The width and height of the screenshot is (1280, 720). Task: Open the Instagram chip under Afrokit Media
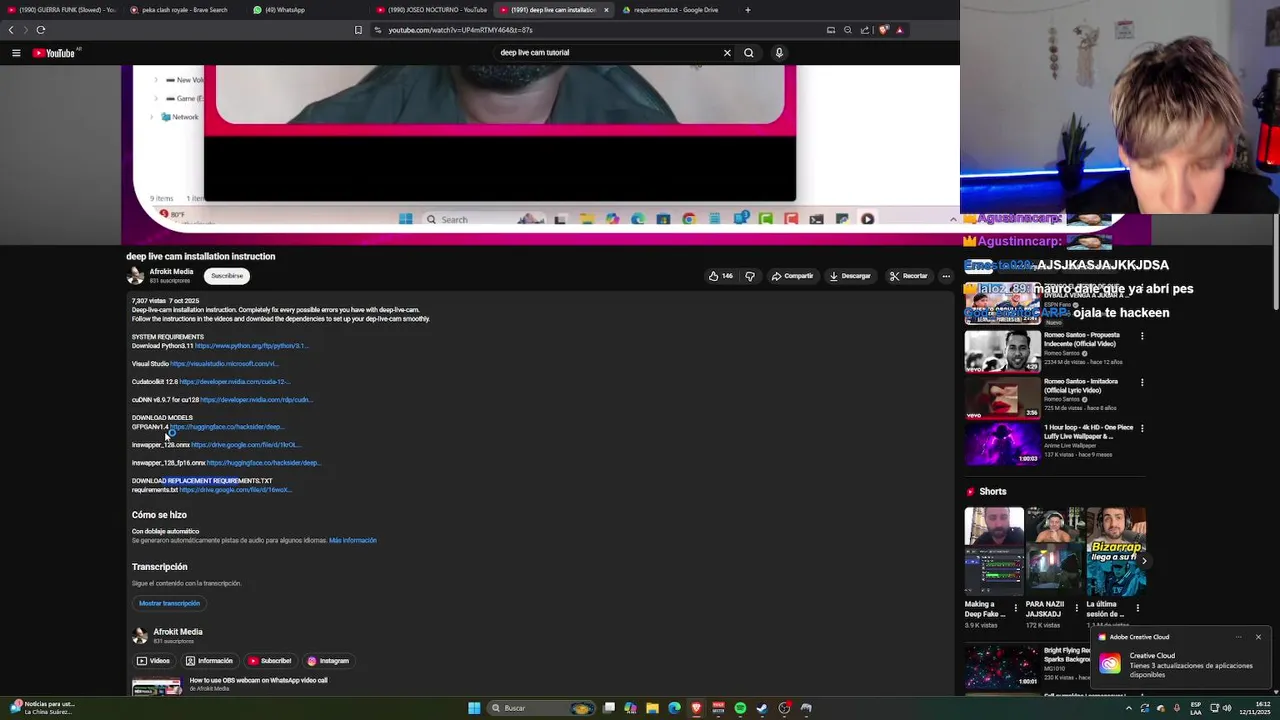pyautogui.click(x=328, y=661)
